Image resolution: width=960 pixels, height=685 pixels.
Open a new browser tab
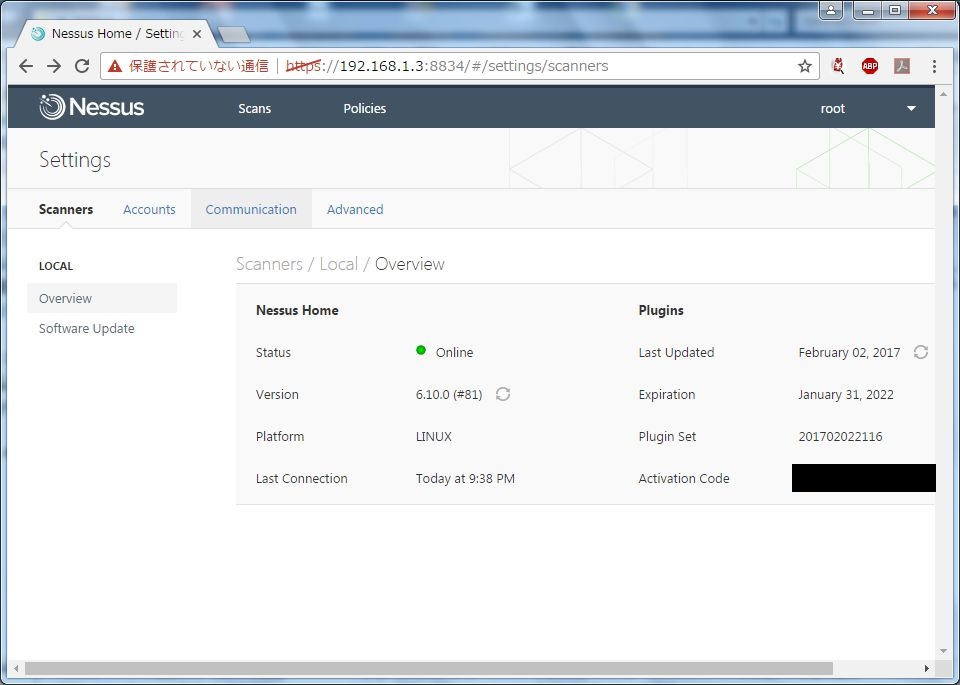pyautogui.click(x=234, y=34)
